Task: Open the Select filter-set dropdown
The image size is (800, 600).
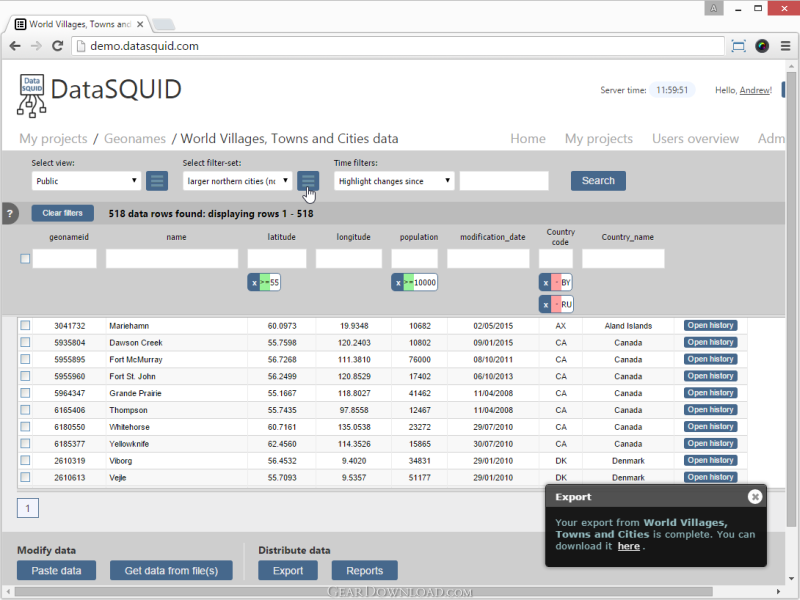Action: coord(237,181)
